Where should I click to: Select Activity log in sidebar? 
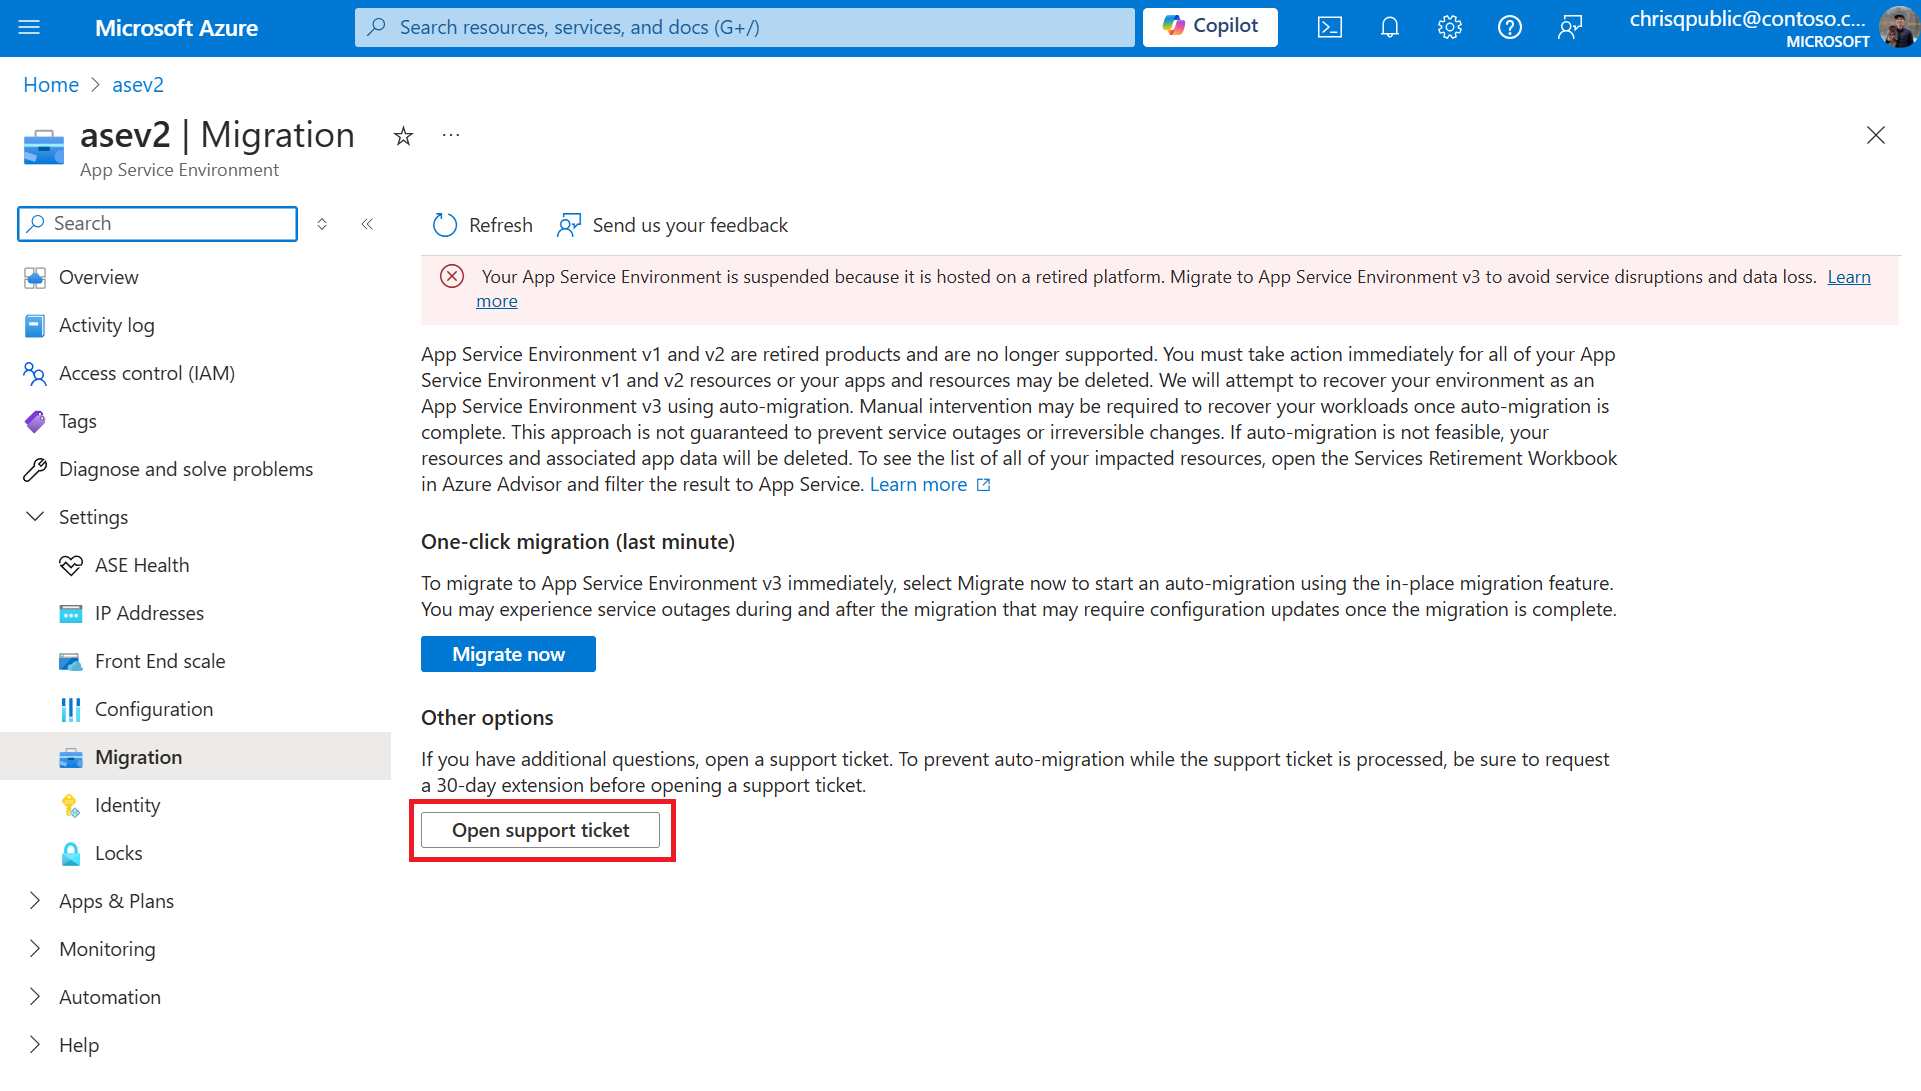106,325
